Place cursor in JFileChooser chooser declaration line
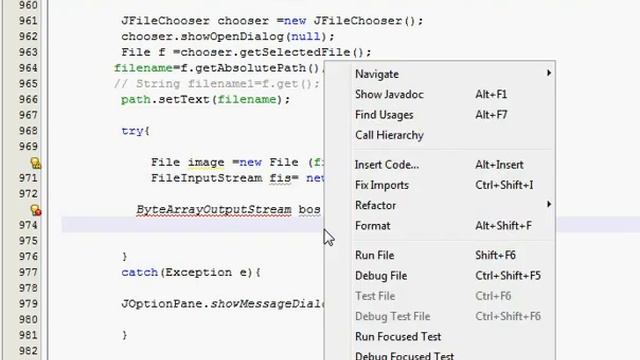This screenshot has width=640, height=360. (272, 21)
